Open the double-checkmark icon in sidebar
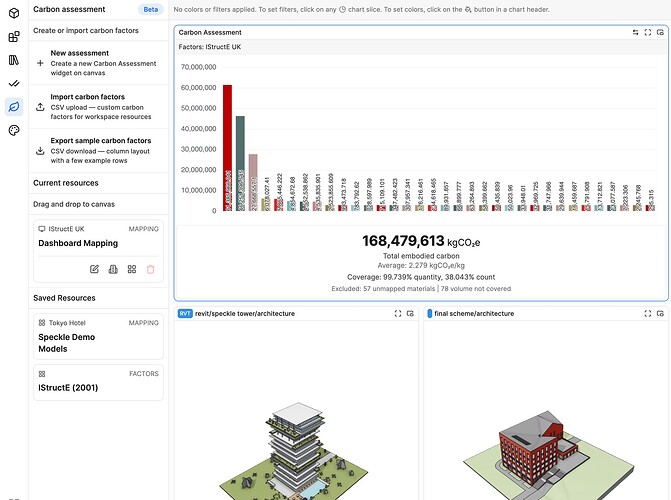 coord(14,83)
